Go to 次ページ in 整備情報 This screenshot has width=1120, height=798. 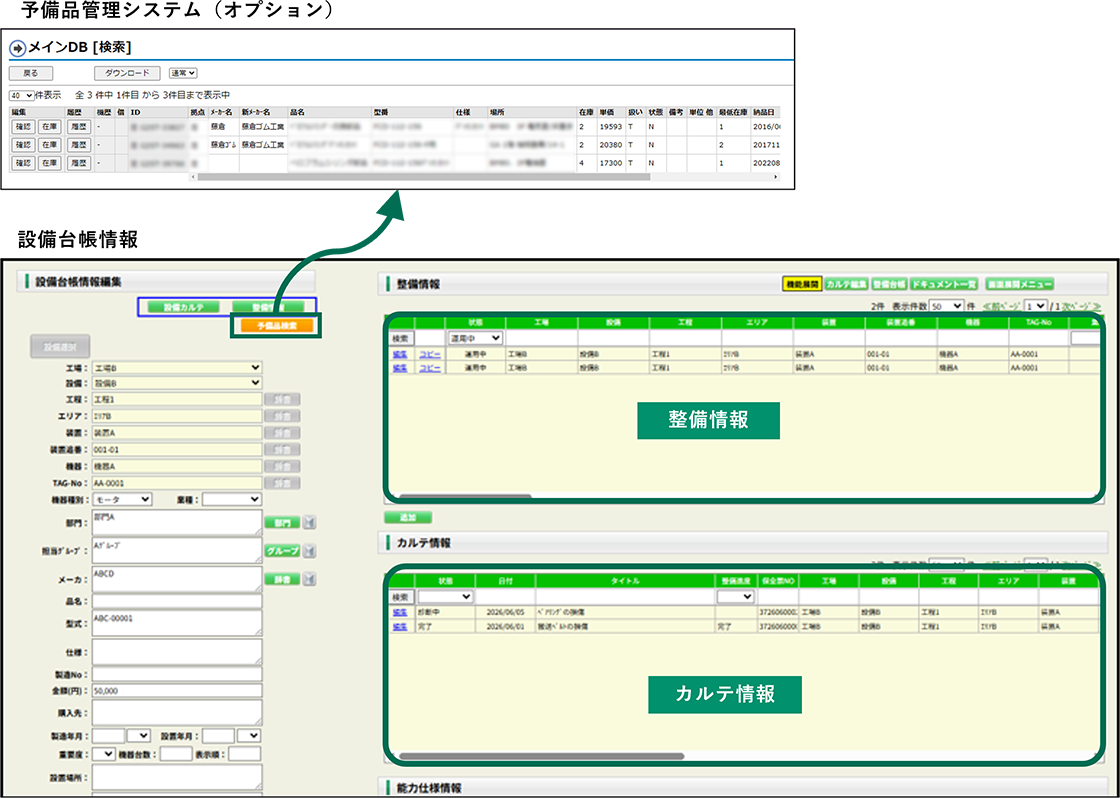[1081, 306]
